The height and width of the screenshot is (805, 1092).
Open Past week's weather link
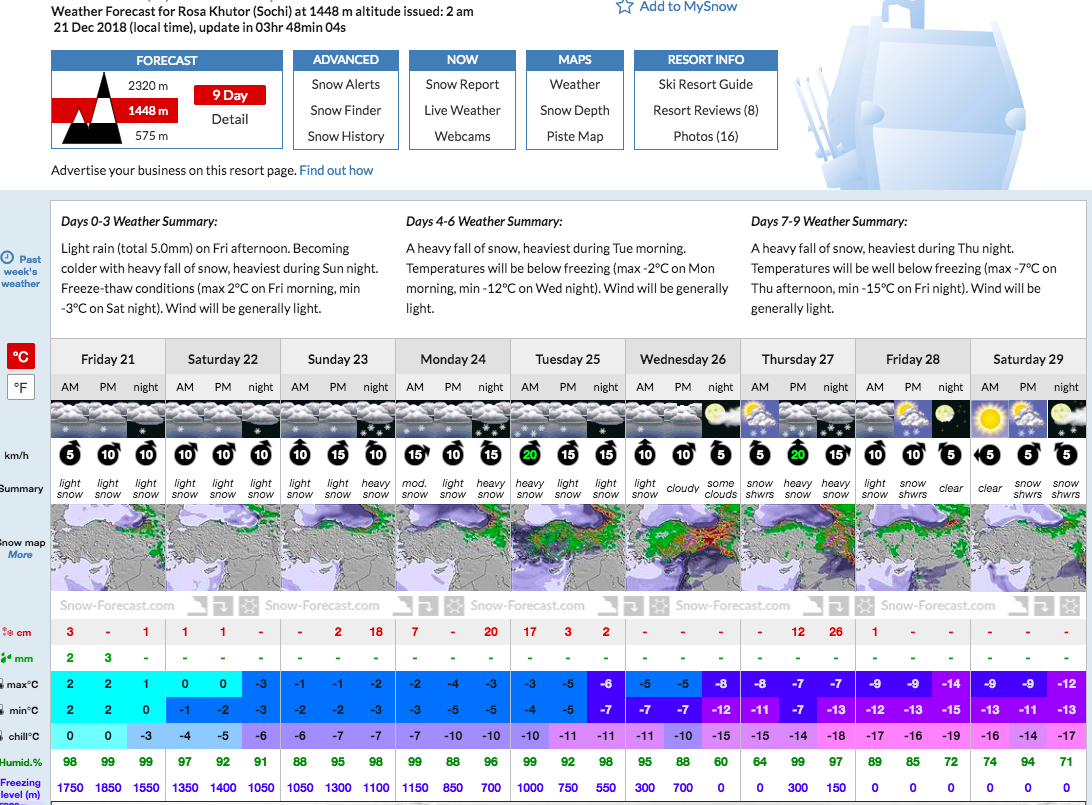coord(21,272)
